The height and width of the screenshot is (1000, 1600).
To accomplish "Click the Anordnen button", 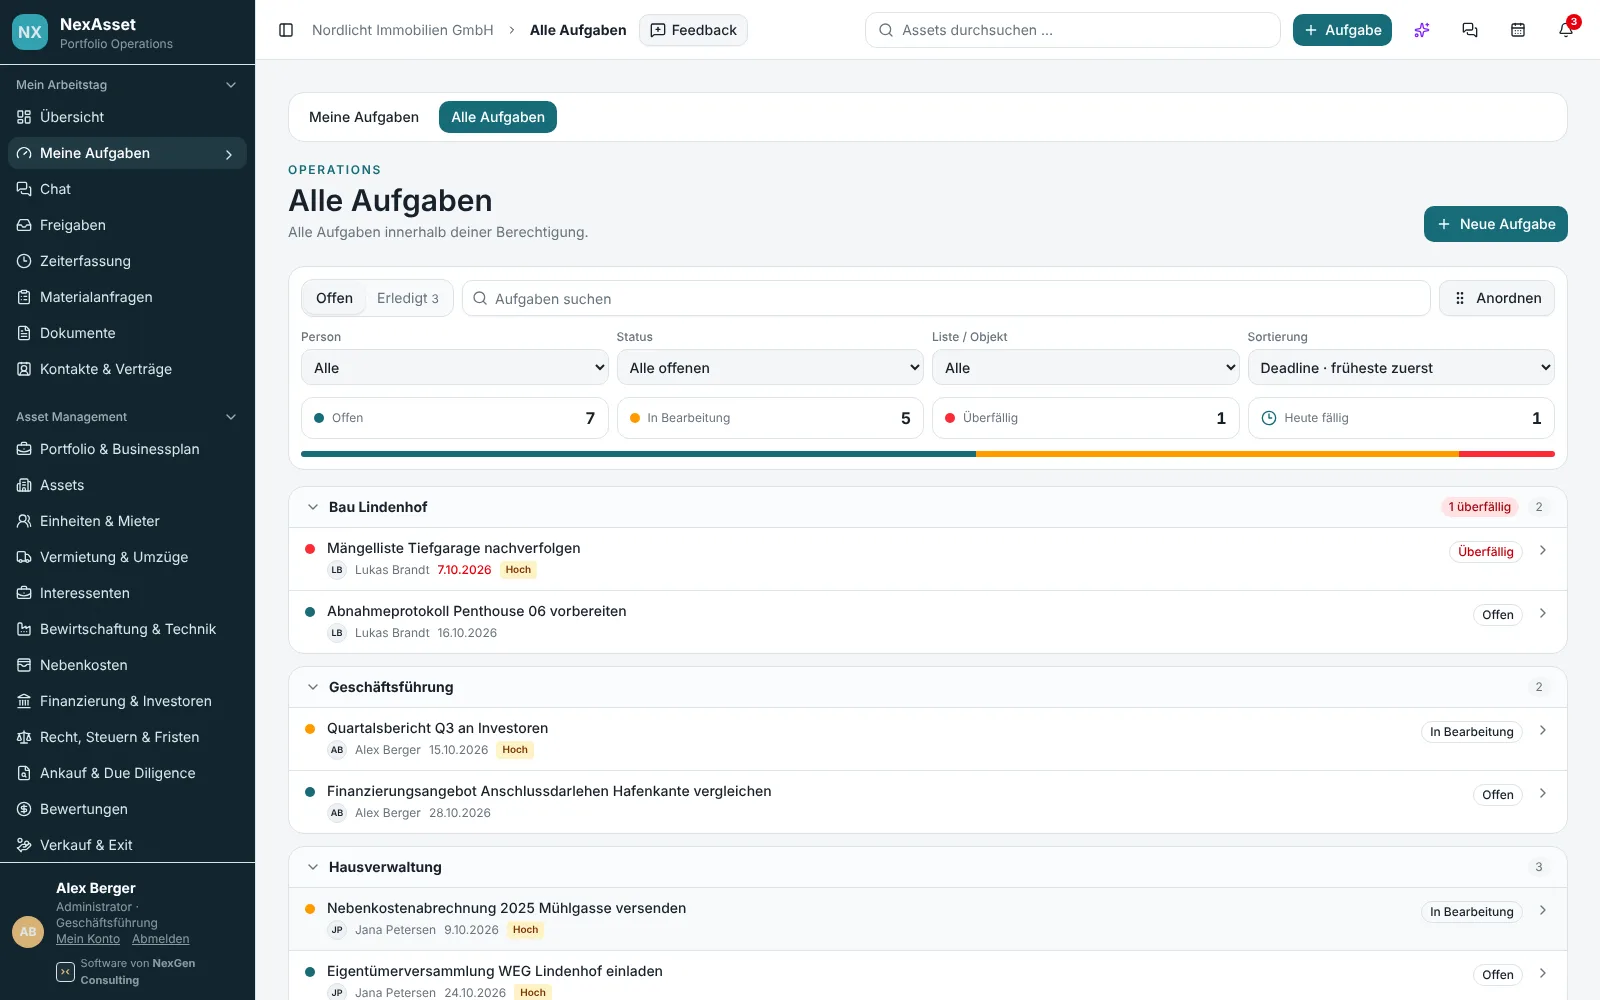I will [x=1496, y=298].
